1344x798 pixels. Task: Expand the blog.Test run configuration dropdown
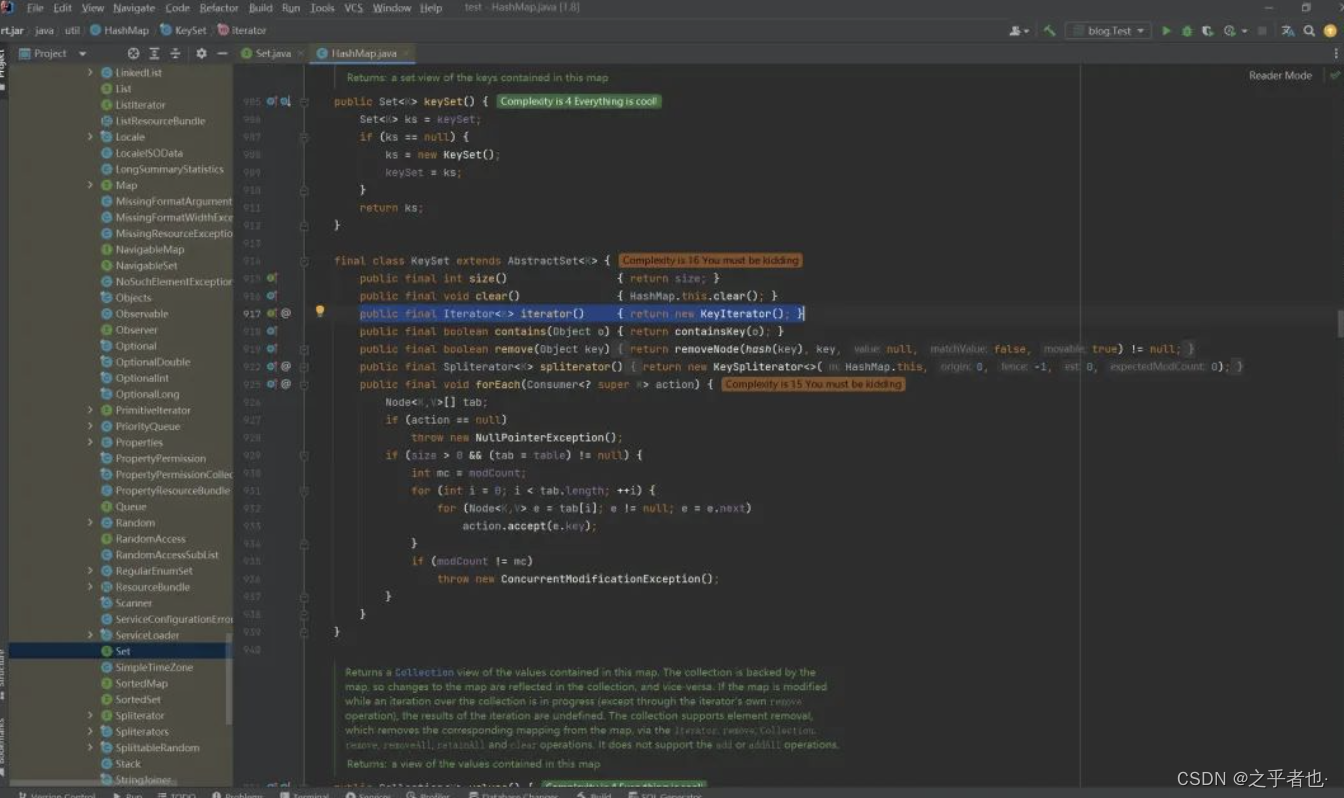click(x=1140, y=30)
